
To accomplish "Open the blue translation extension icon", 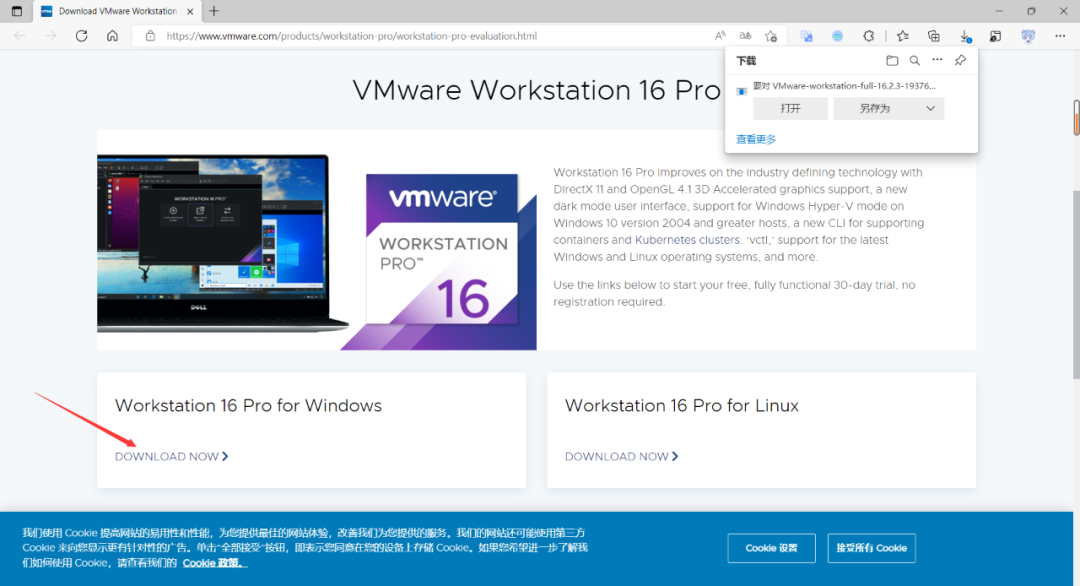I will pos(807,36).
